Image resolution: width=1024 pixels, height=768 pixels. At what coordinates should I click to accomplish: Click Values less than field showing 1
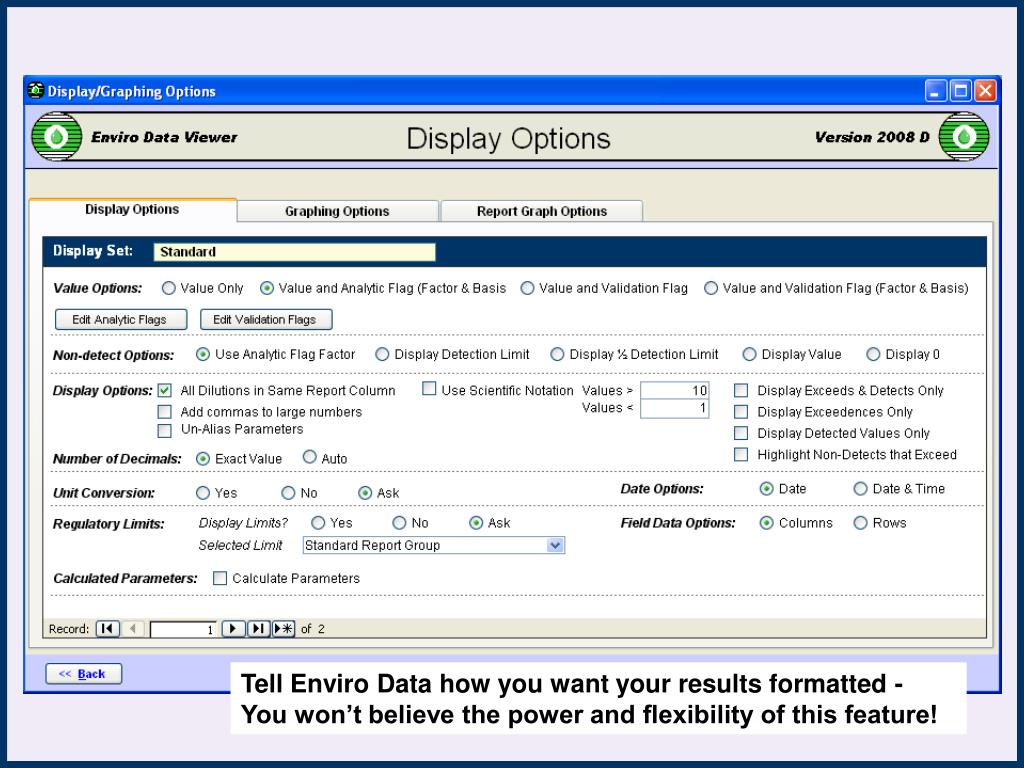[x=675, y=408]
